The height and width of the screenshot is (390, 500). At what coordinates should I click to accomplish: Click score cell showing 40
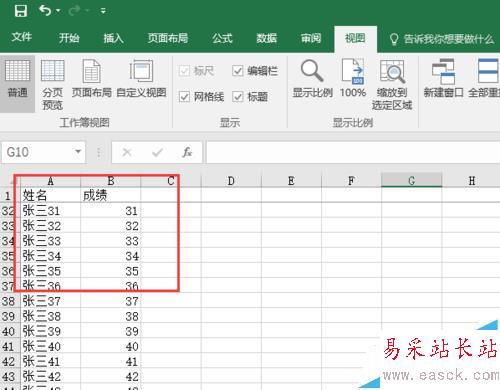click(111, 347)
